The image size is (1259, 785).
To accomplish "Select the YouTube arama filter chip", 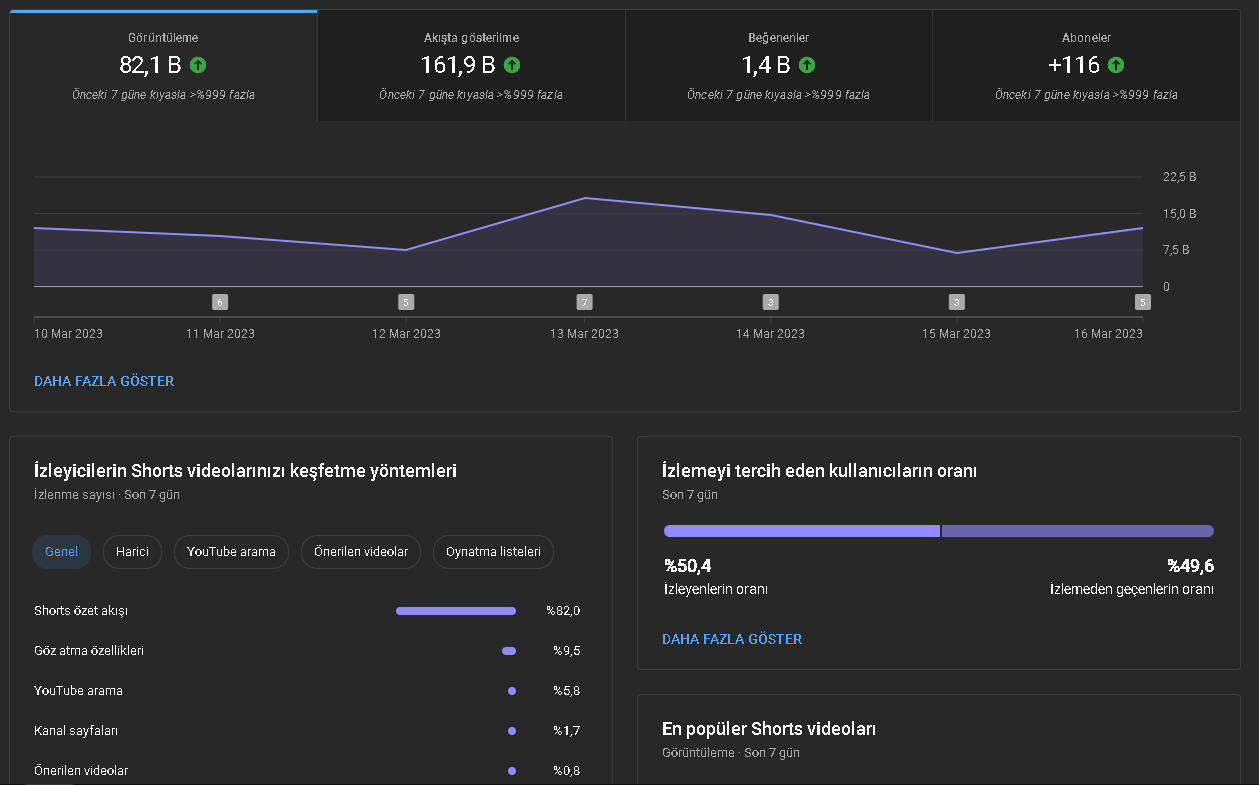I will (x=231, y=552).
